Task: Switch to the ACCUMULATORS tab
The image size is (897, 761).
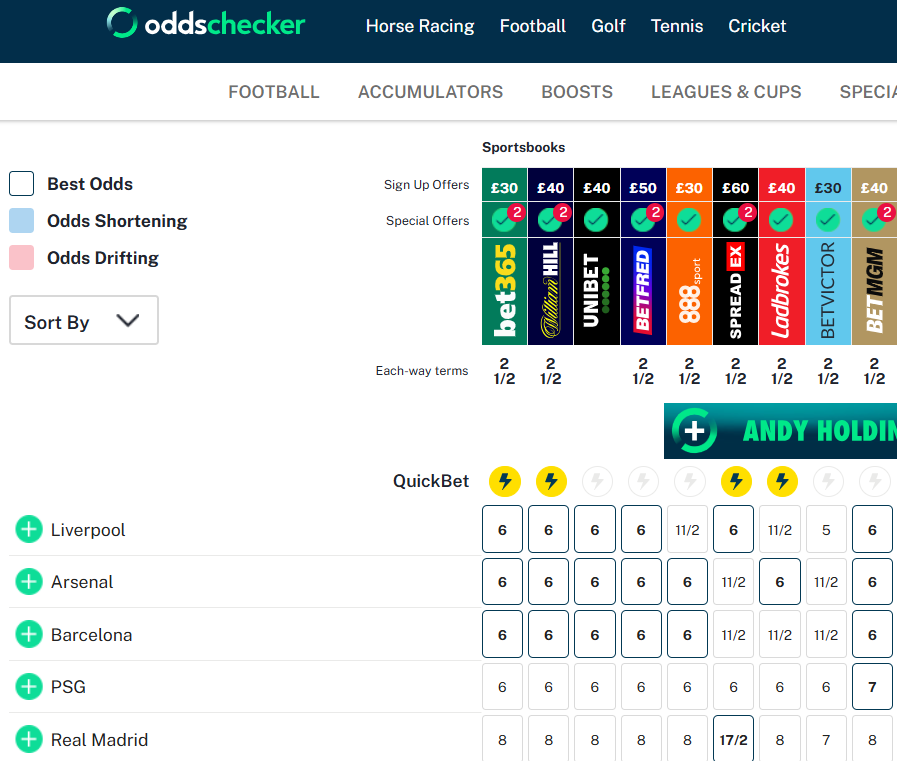Action: point(430,92)
